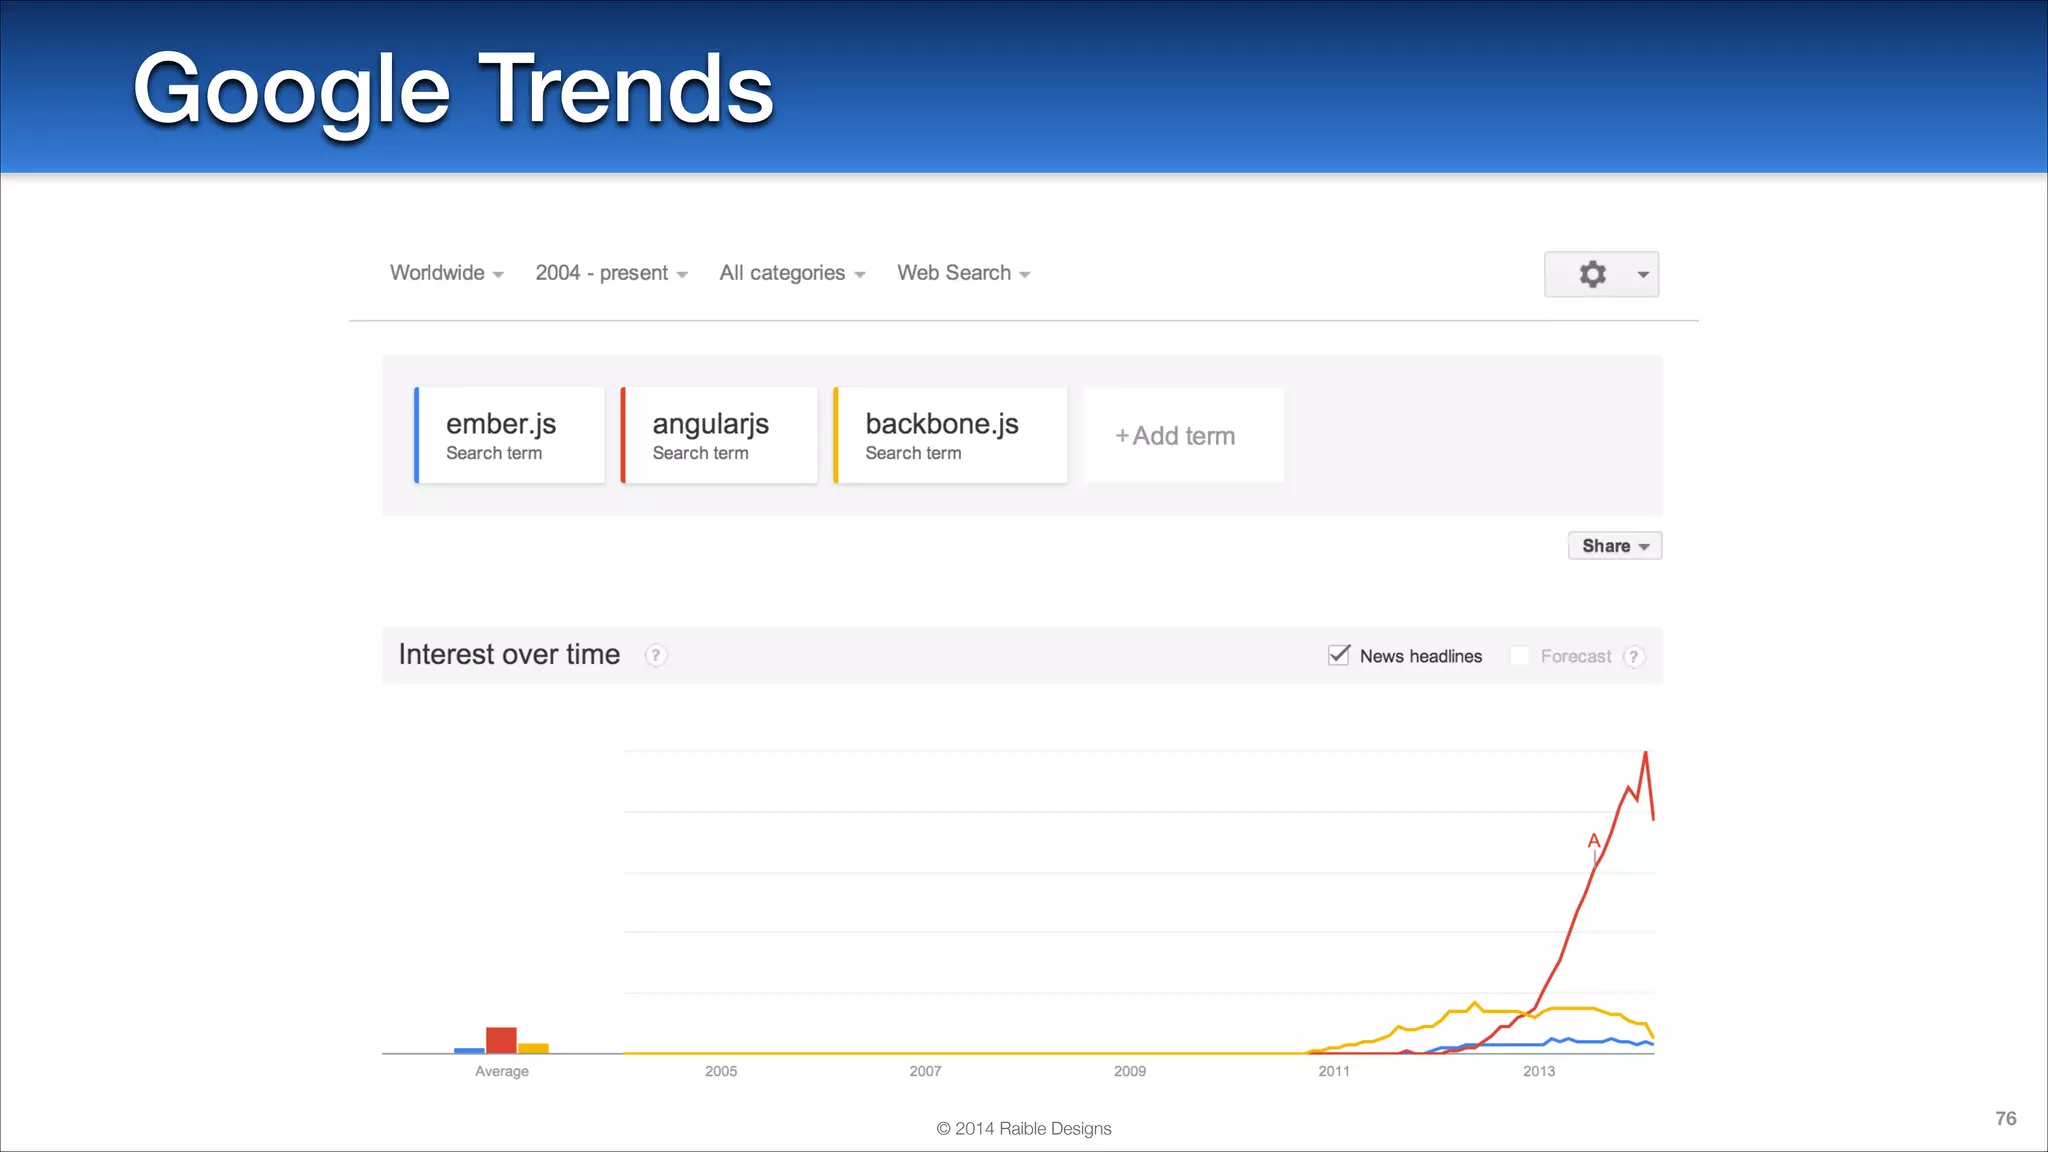Select the angularjs search term card
2048x1152 pixels.
pos(719,435)
